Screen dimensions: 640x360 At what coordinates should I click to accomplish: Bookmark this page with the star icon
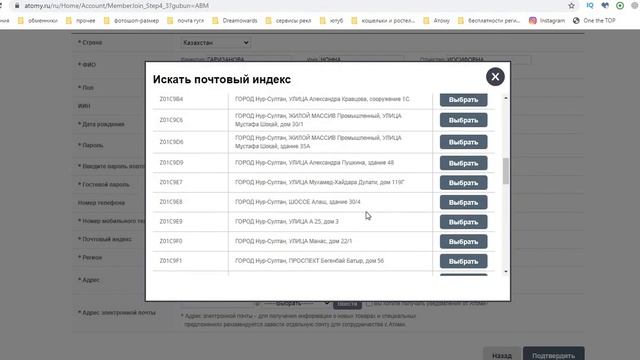click(571, 6)
